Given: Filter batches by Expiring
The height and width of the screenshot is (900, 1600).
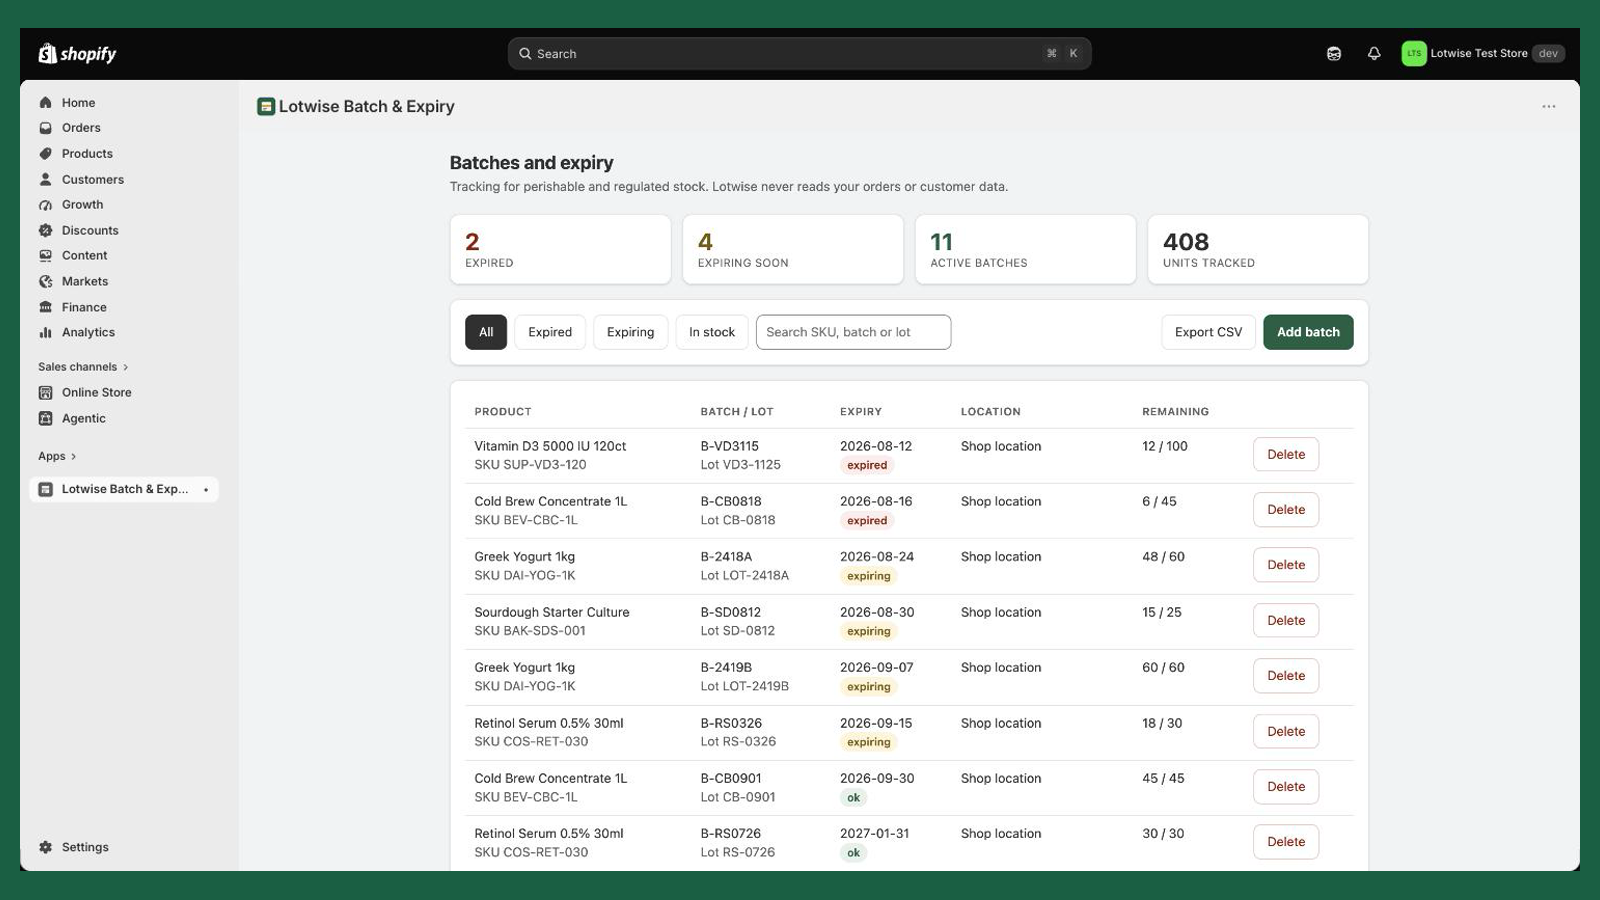Looking at the screenshot, I should coord(630,333).
